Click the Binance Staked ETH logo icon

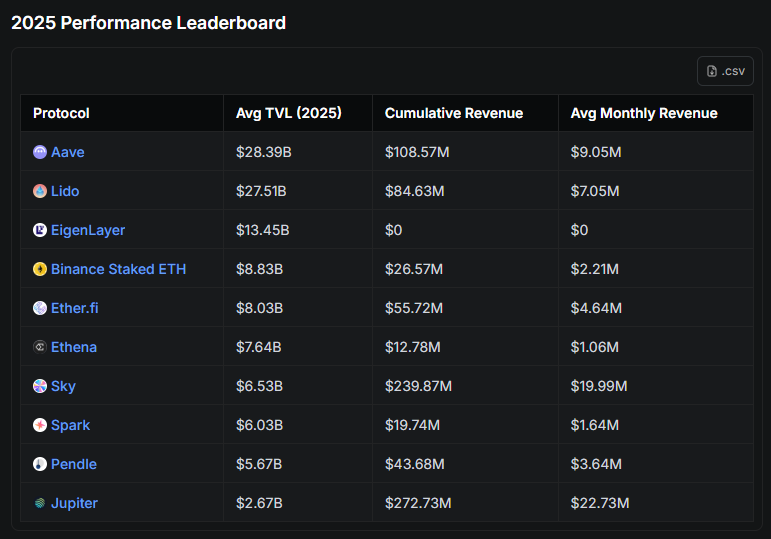[40, 269]
